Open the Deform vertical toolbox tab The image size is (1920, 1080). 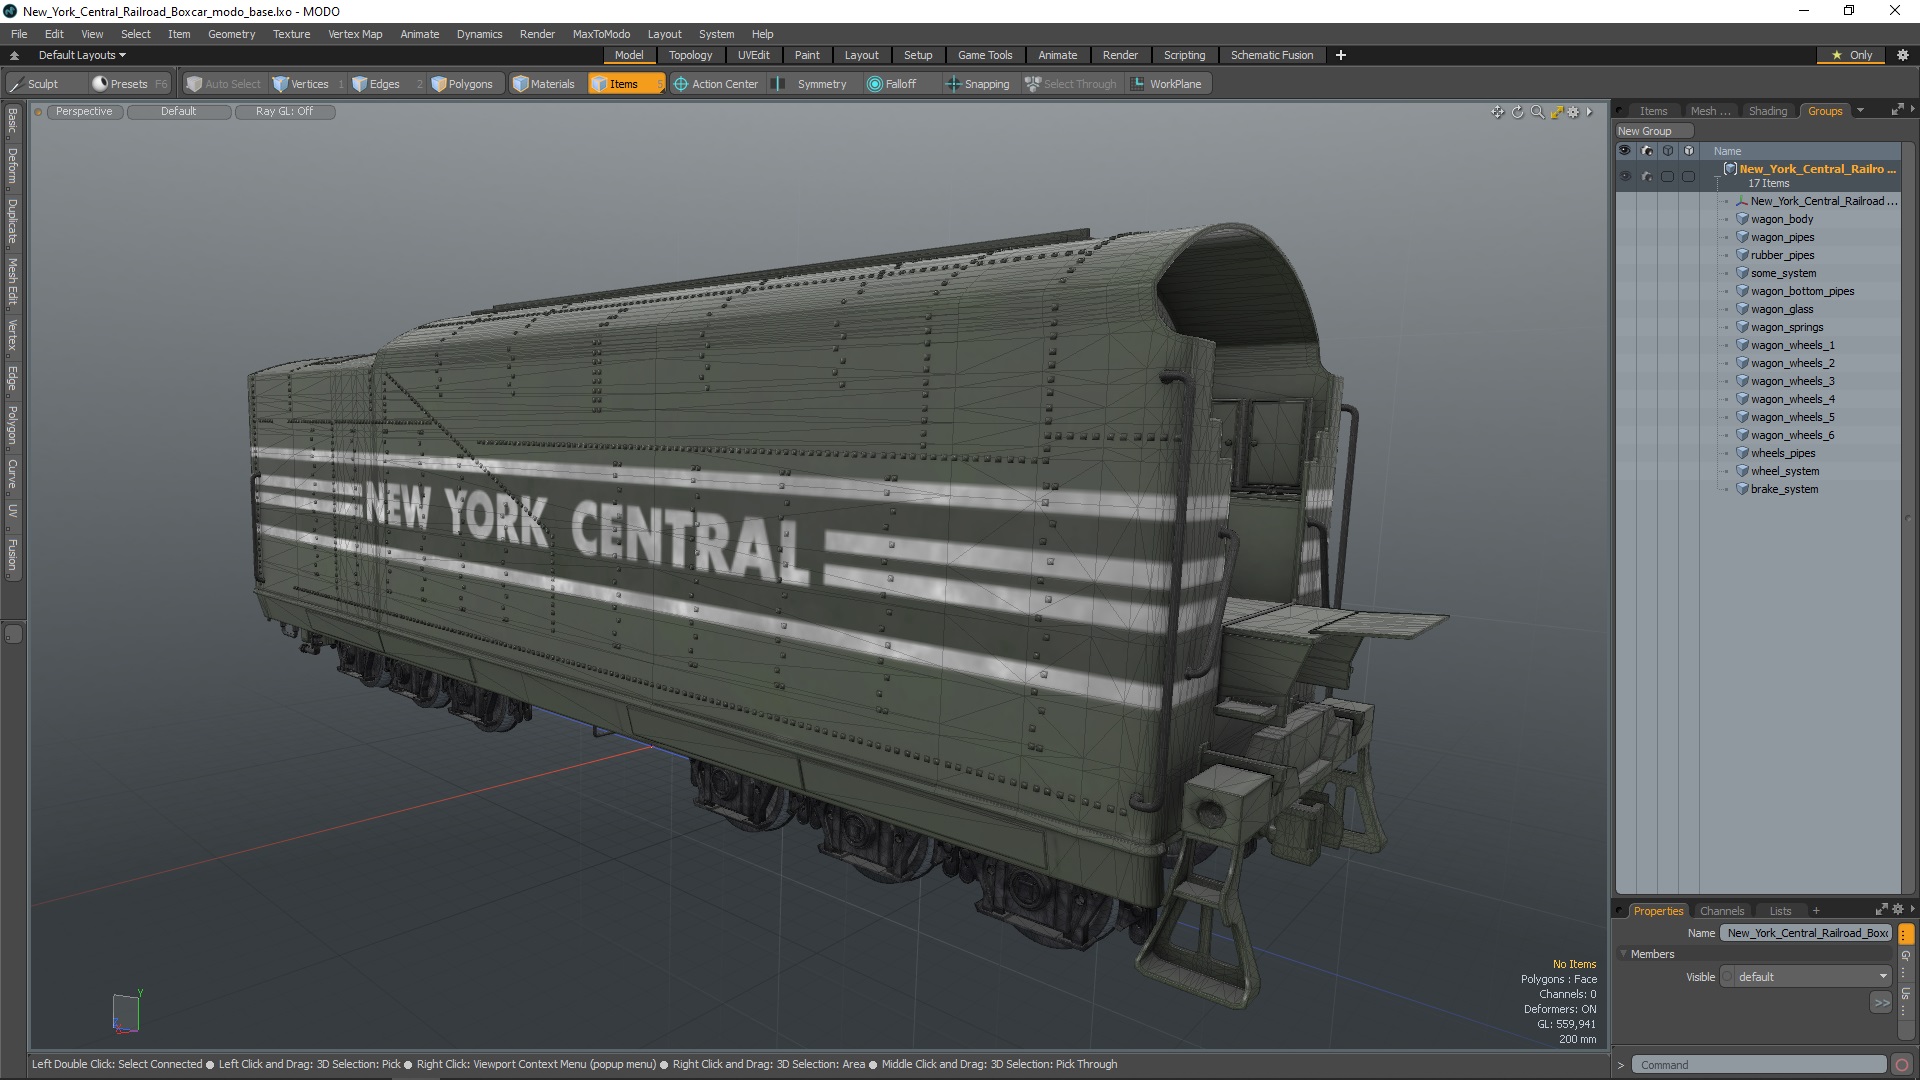point(12,166)
